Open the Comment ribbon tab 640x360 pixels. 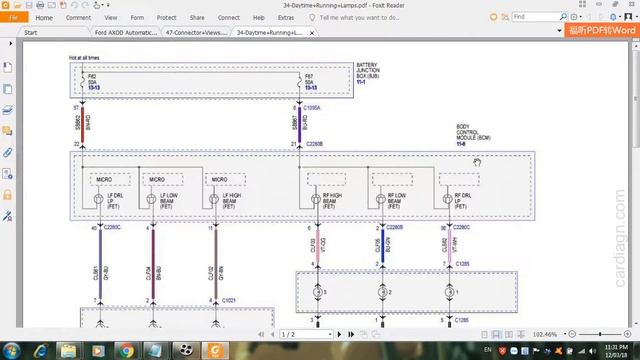78,18
